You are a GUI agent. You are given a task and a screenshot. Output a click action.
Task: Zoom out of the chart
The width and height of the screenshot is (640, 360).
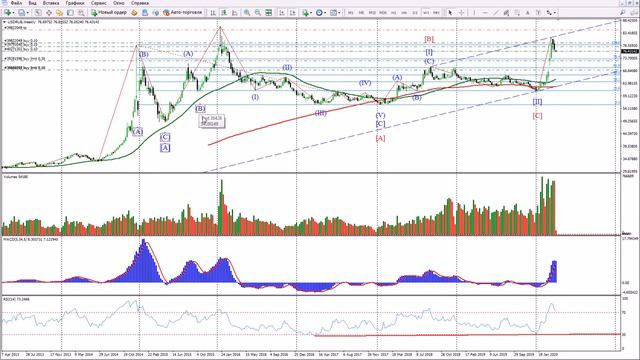point(258,13)
